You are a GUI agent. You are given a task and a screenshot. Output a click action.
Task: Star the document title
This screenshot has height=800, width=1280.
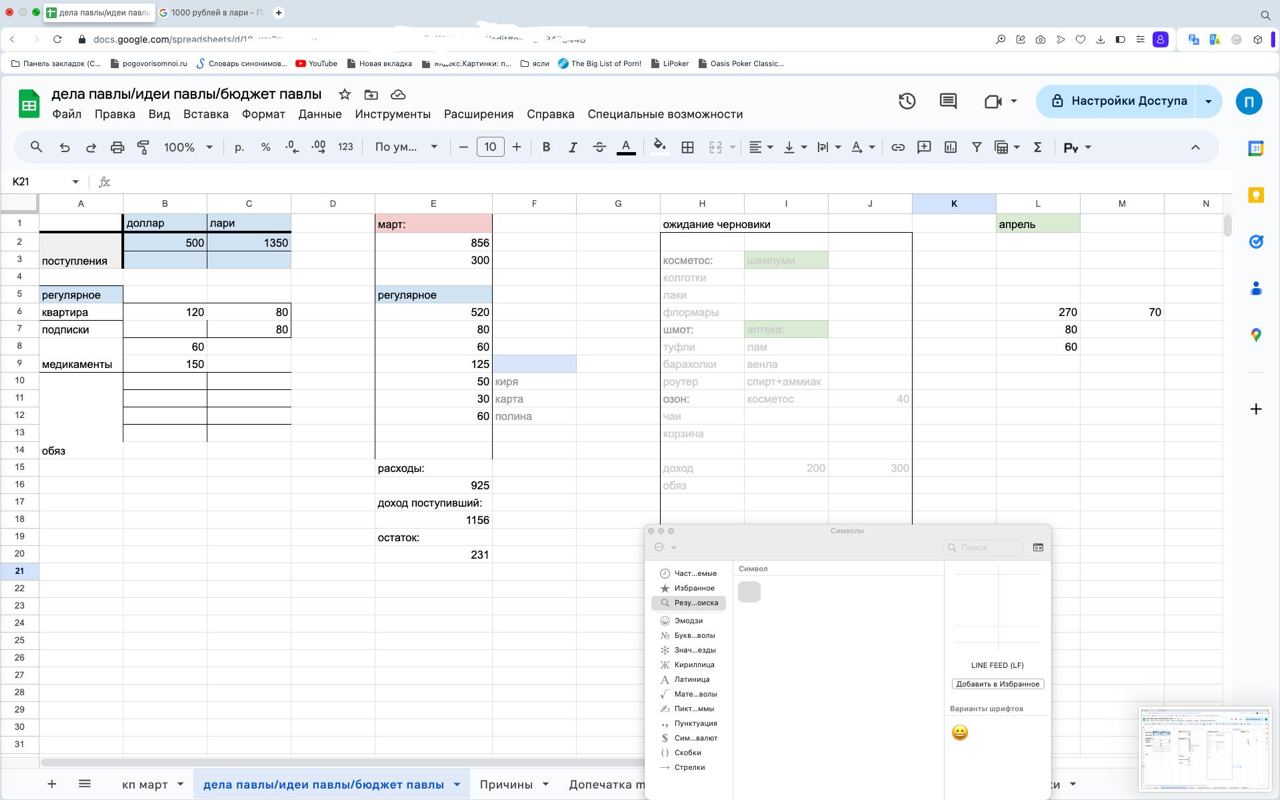345,94
